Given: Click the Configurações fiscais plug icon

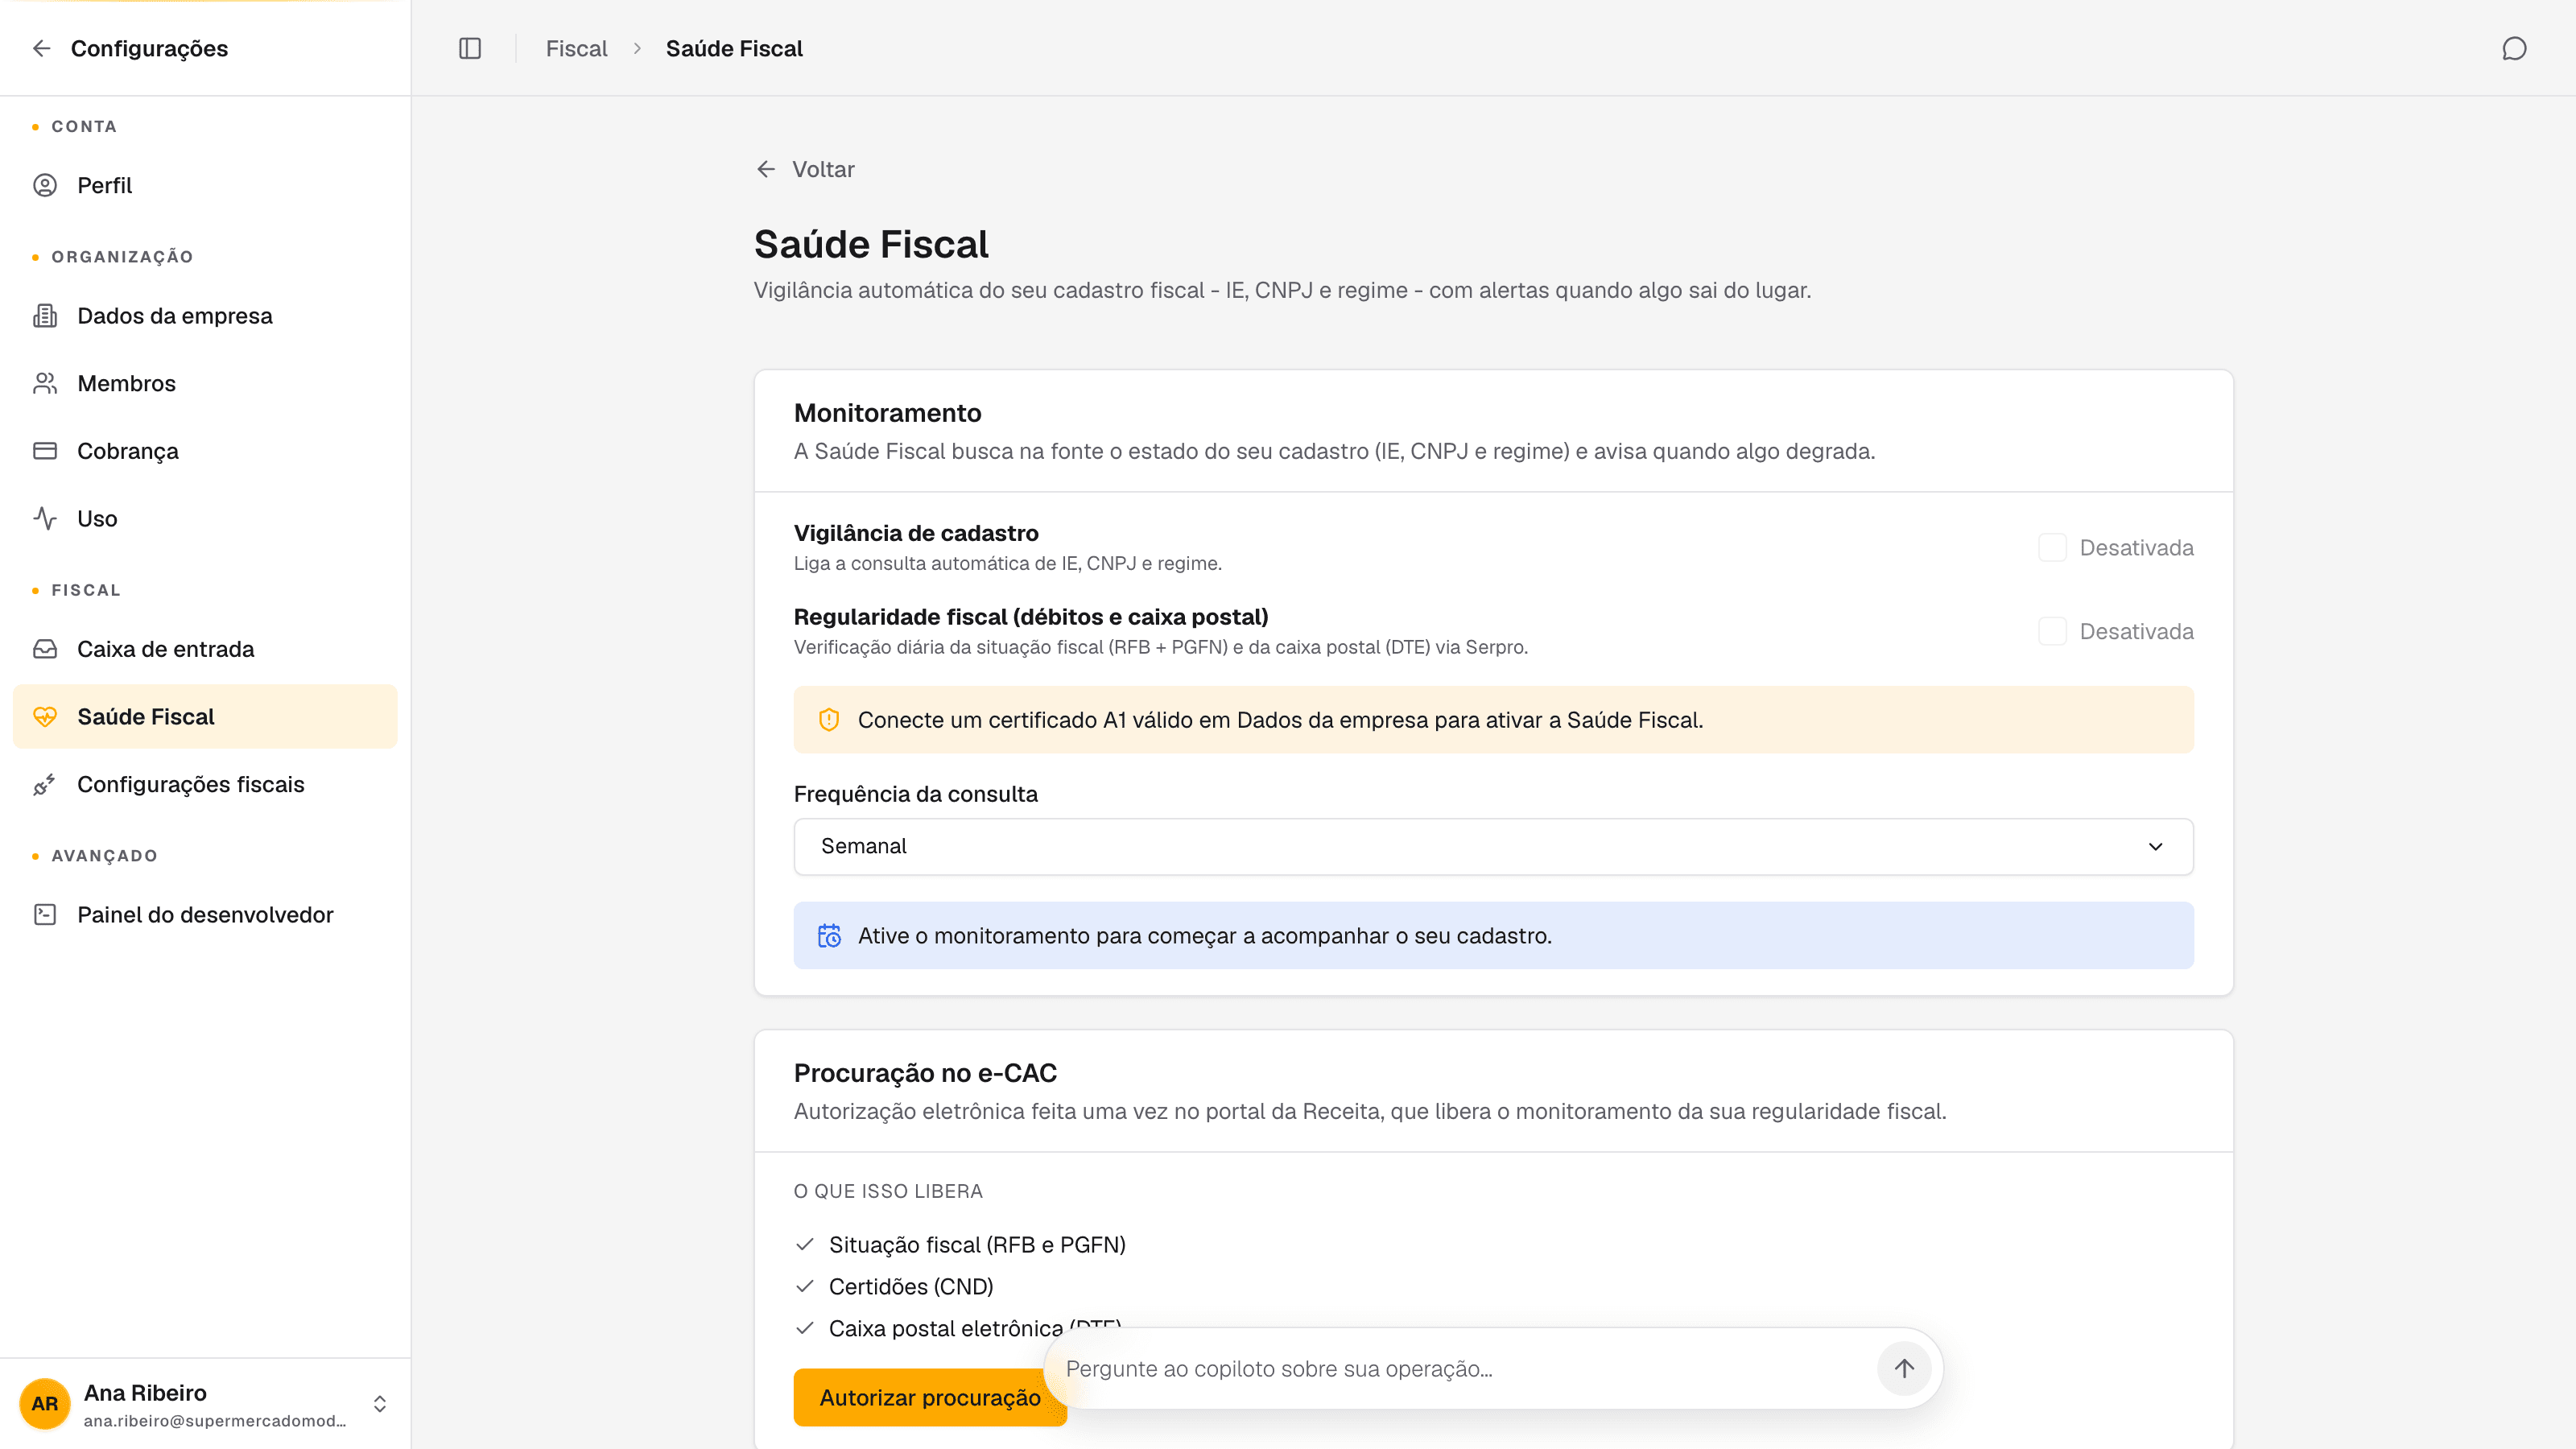Looking at the screenshot, I should (45, 784).
